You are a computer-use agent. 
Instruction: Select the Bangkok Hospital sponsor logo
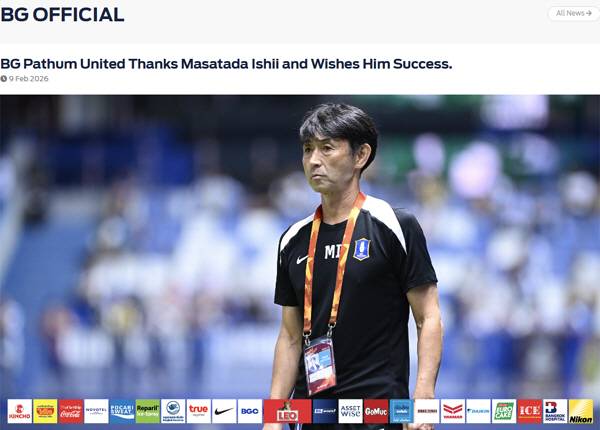pyautogui.click(x=555, y=411)
